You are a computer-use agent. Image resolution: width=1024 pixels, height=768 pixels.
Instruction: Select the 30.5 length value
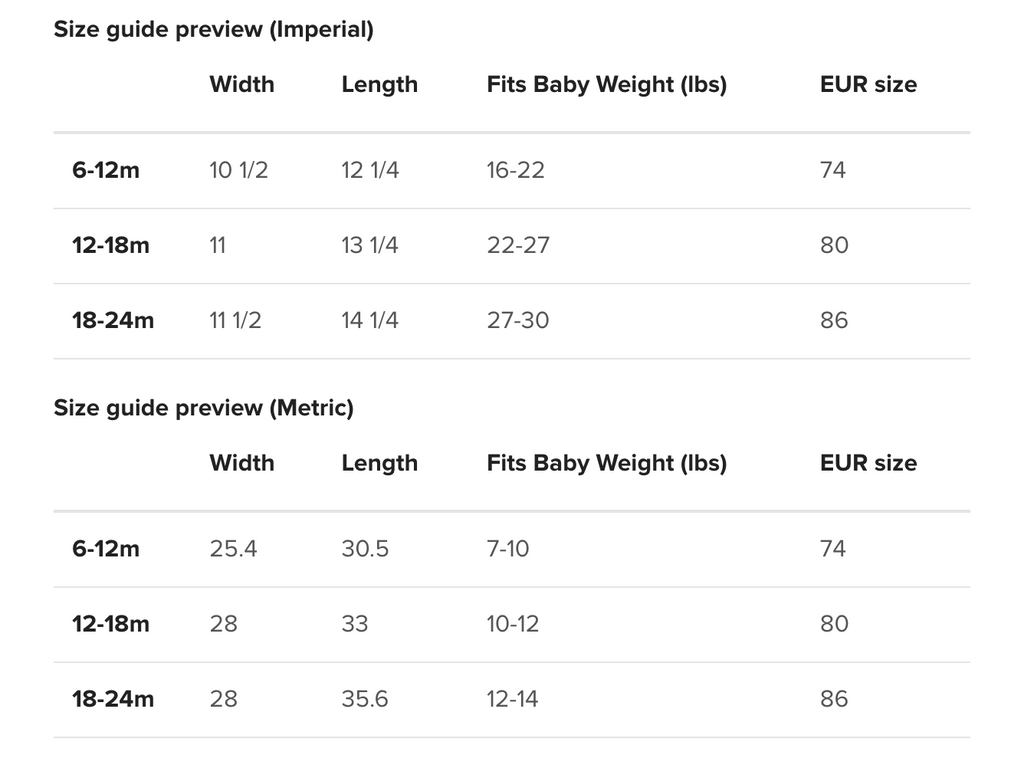click(365, 548)
